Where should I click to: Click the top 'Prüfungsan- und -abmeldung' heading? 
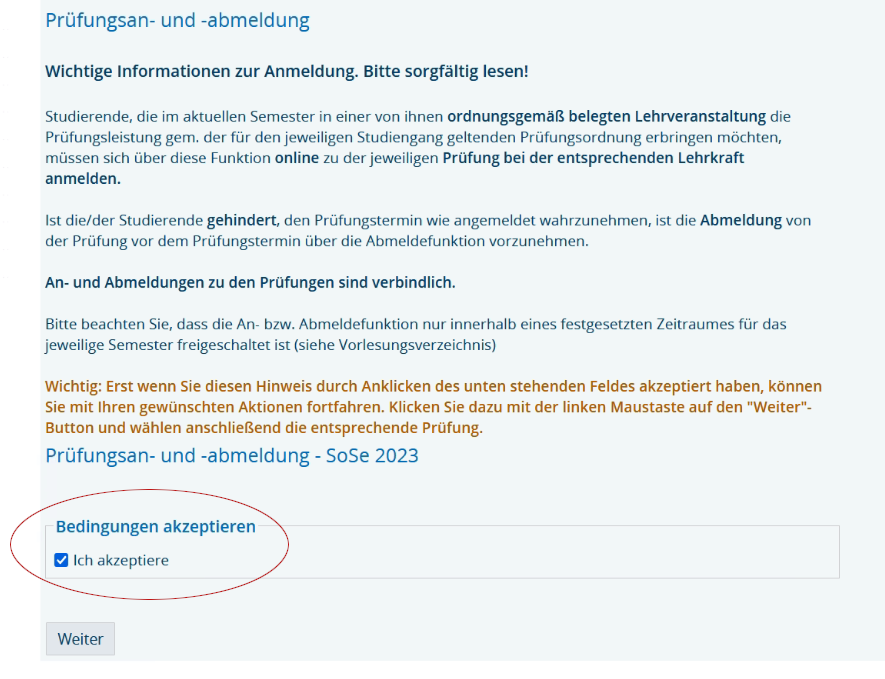177,20
